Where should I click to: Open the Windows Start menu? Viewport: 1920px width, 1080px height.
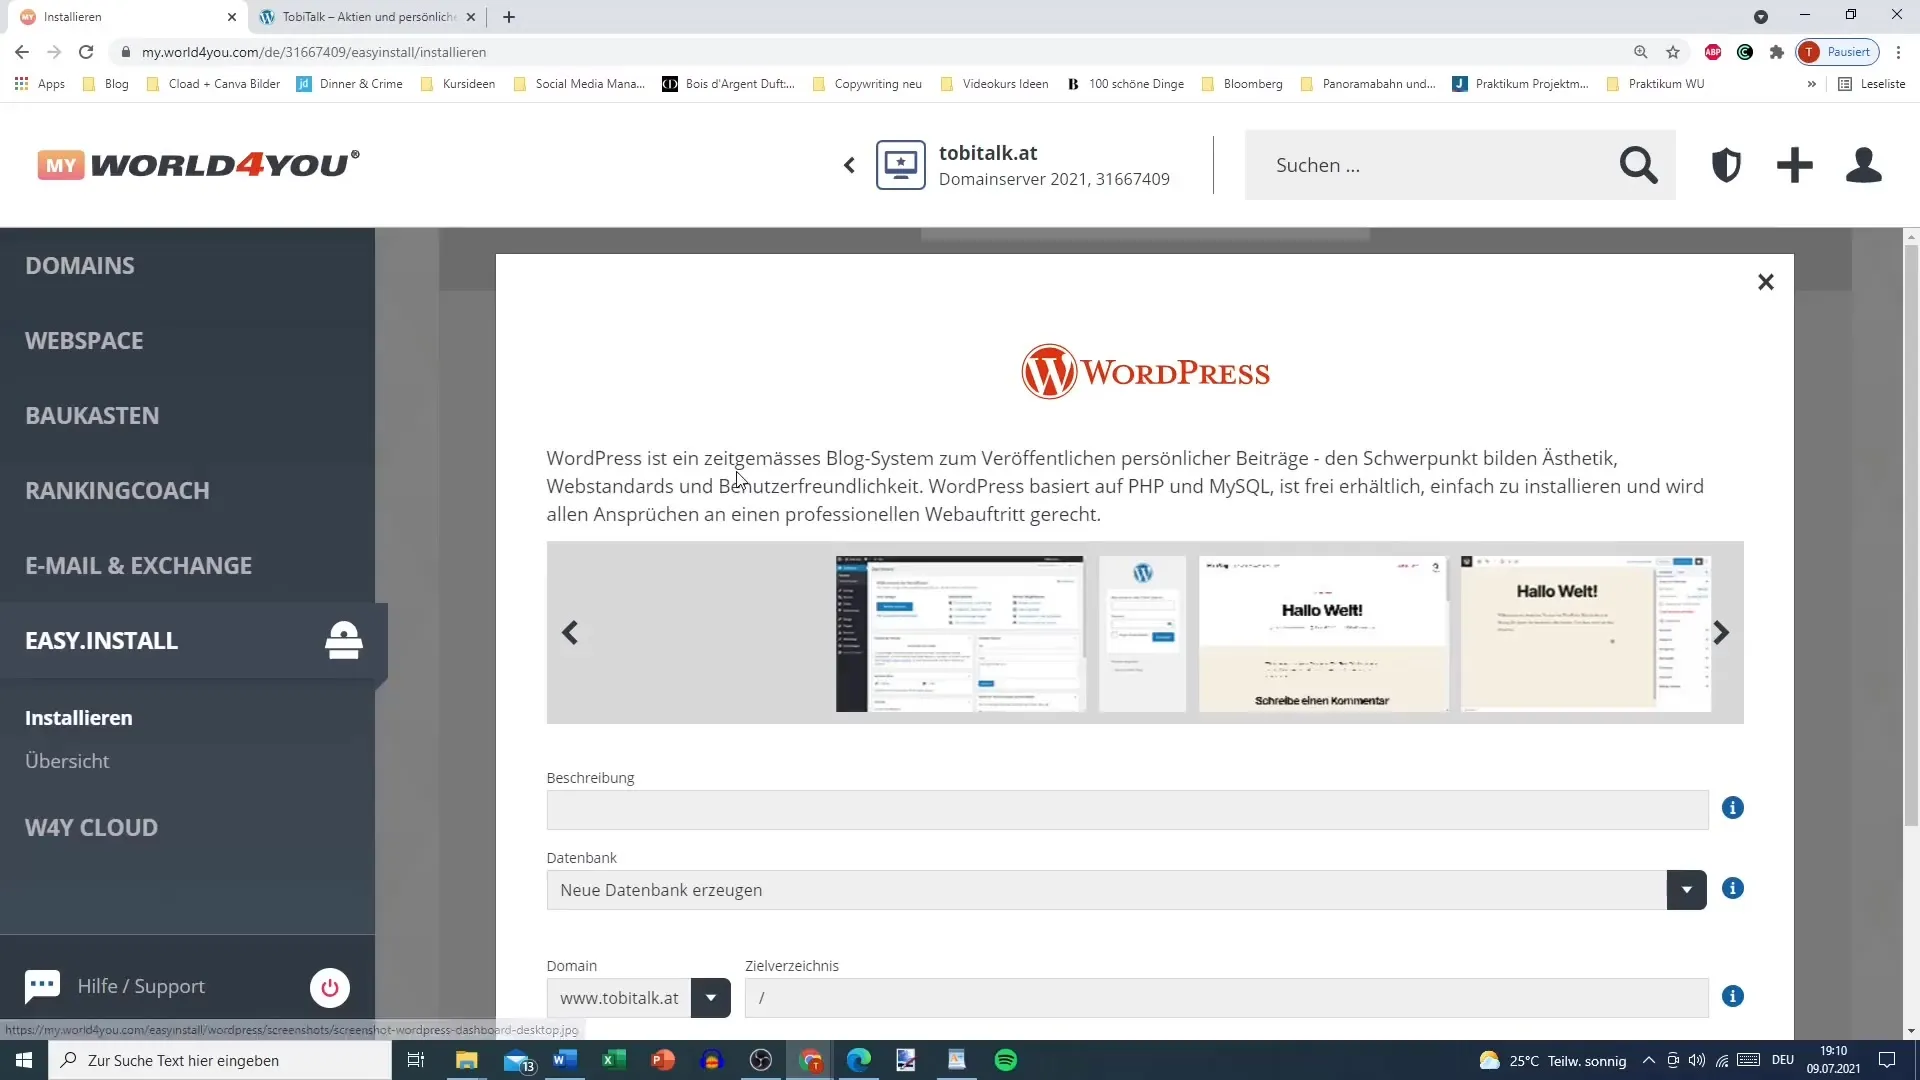24,1060
